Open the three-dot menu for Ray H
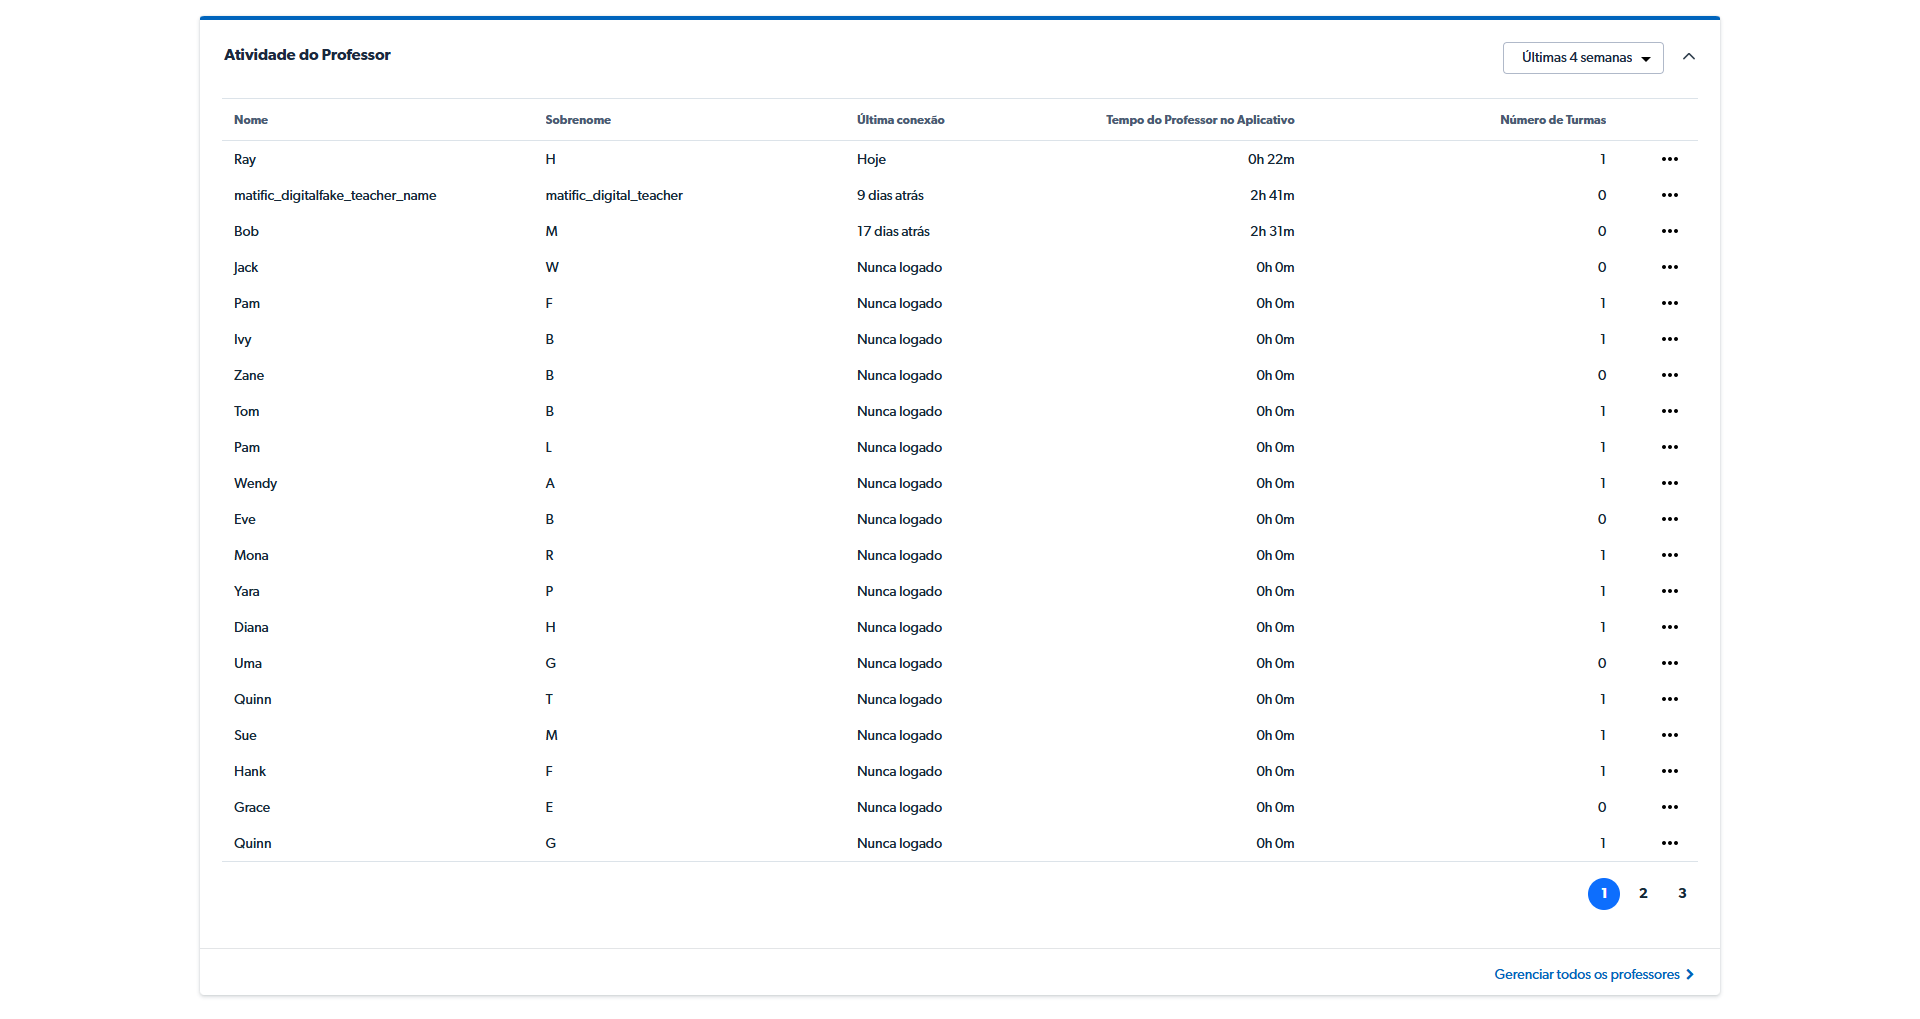Screen dimensions: 1920x1019 [x=1669, y=159]
